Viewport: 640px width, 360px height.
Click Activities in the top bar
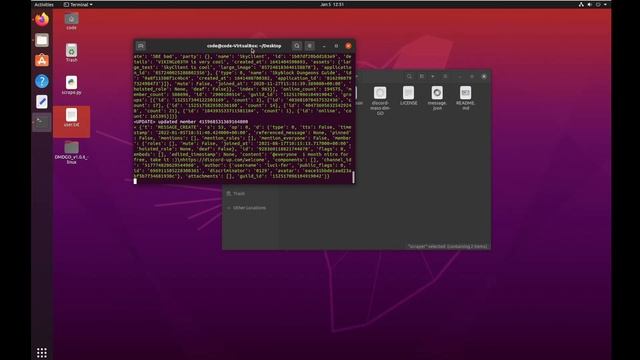click(44, 4)
